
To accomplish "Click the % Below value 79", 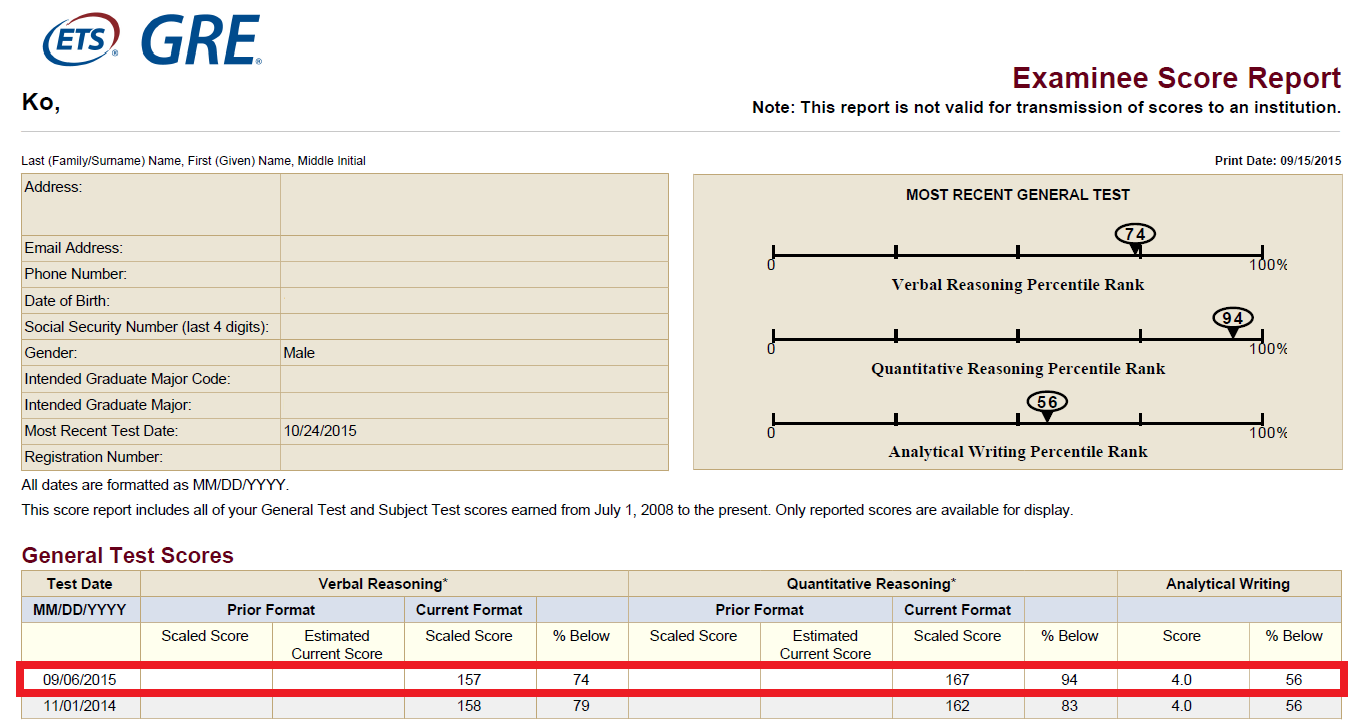I will [x=581, y=706].
